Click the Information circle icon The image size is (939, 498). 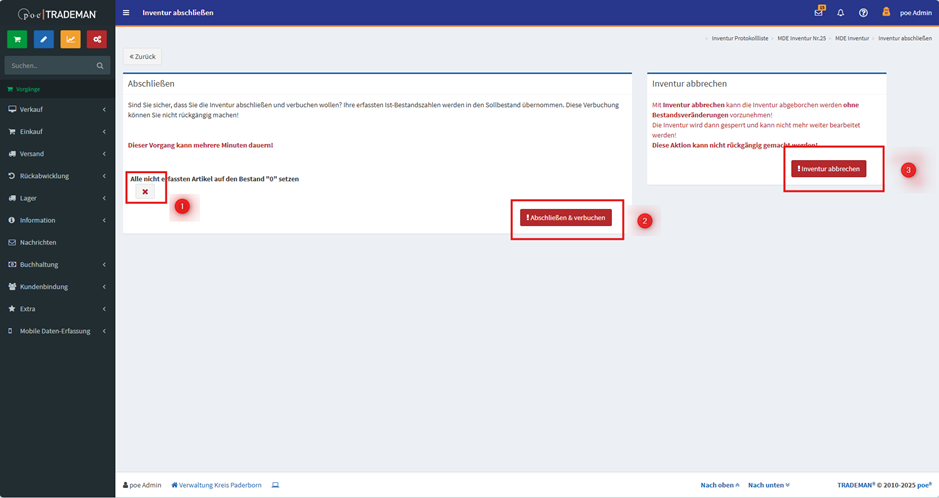click(12, 220)
